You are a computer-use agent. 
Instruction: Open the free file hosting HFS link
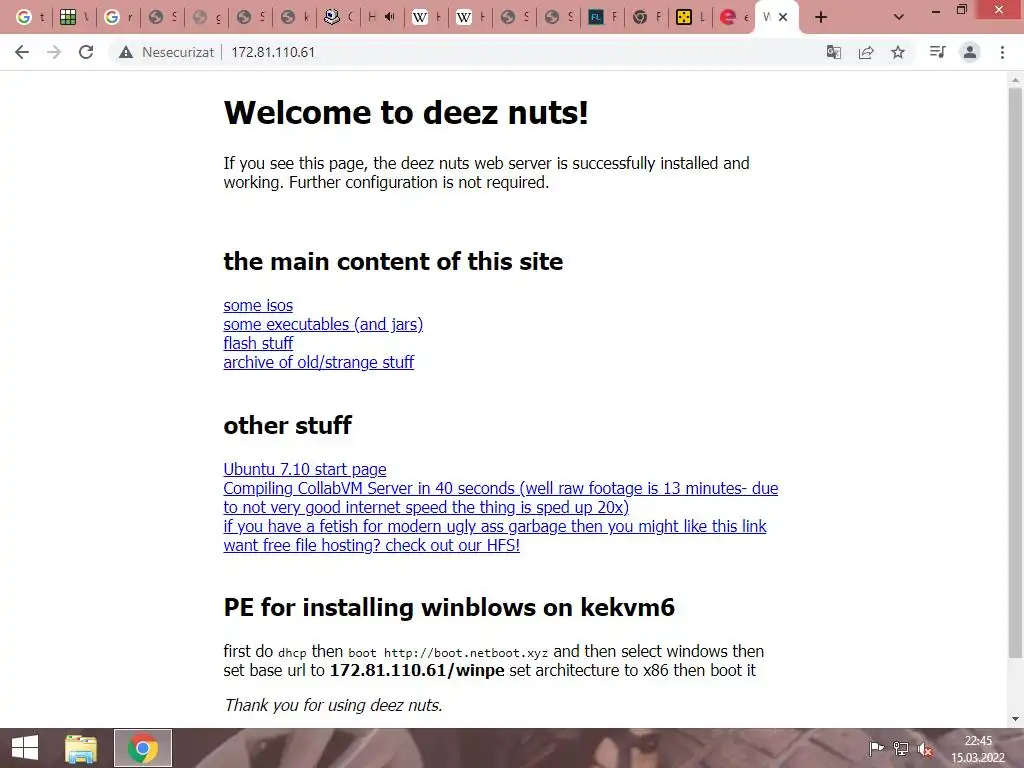pyautogui.click(x=372, y=545)
